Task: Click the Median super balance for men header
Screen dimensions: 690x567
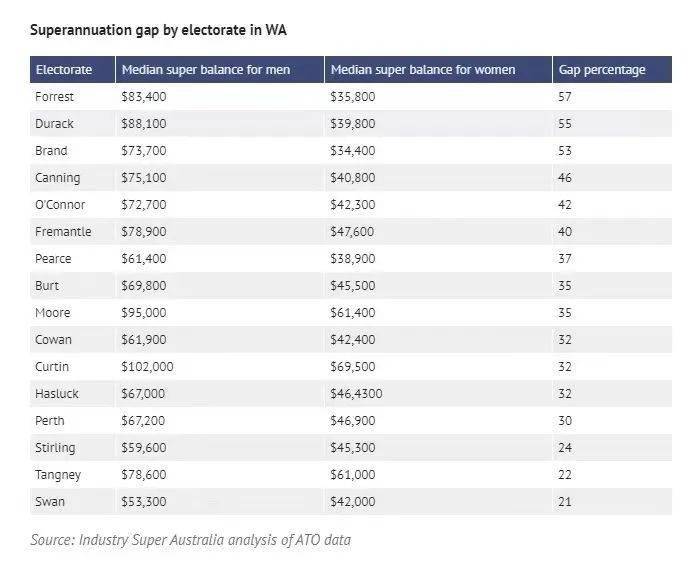Action: coord(206,70)
